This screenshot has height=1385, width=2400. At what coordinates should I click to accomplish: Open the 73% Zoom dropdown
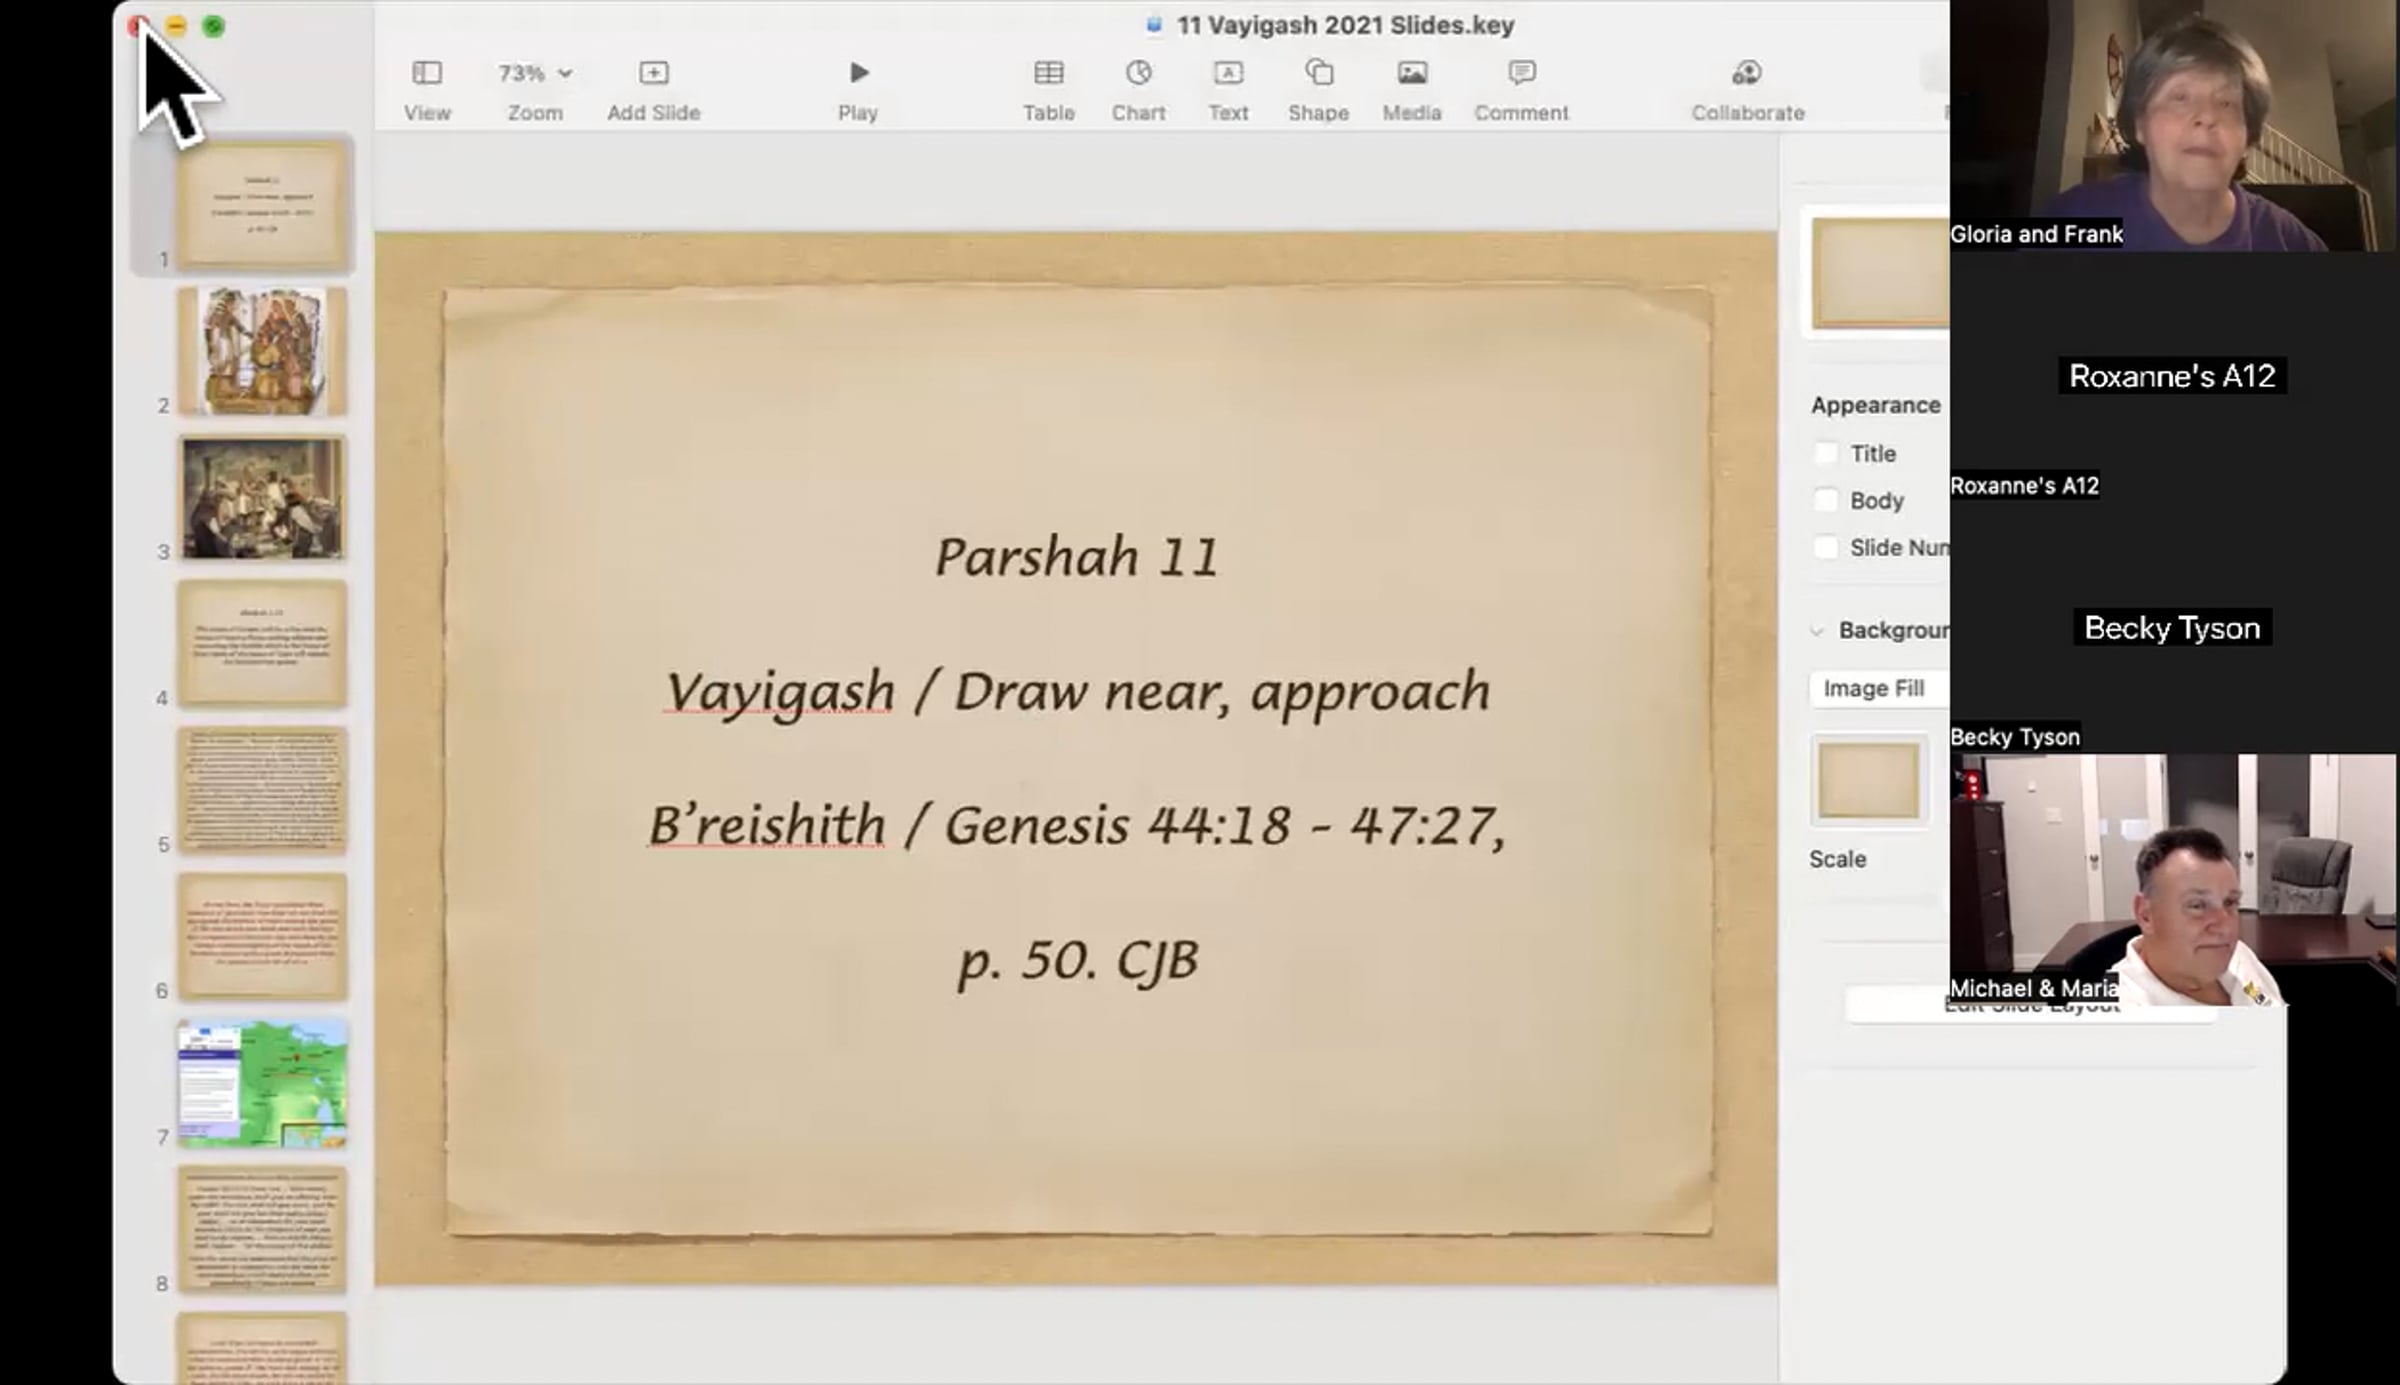pyautogui.click(x=535, y=73)
